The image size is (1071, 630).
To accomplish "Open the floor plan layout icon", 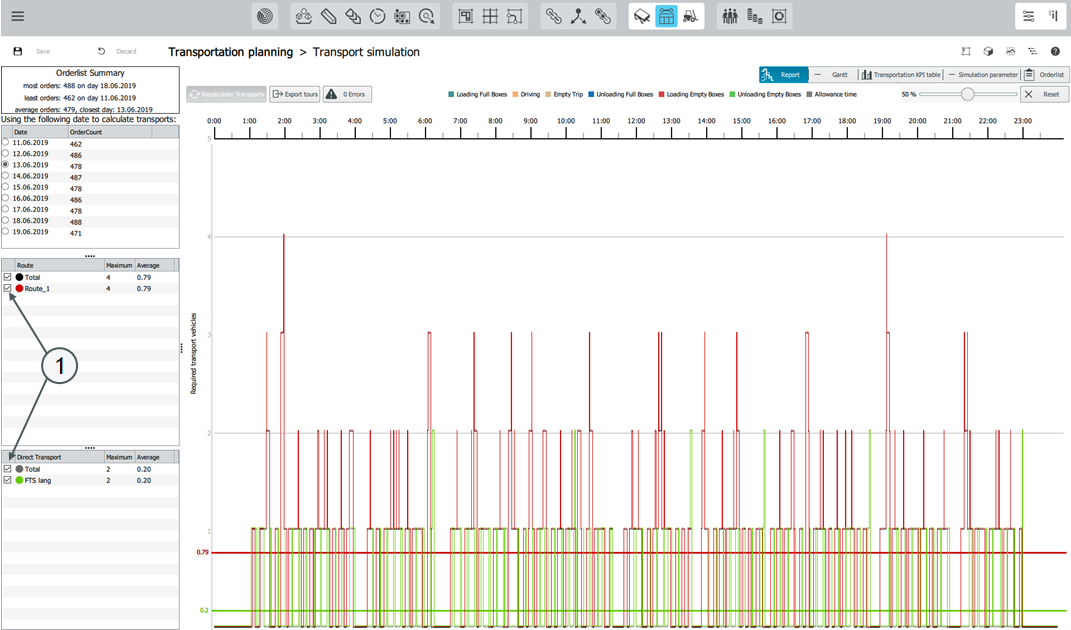I will [466, 16].
